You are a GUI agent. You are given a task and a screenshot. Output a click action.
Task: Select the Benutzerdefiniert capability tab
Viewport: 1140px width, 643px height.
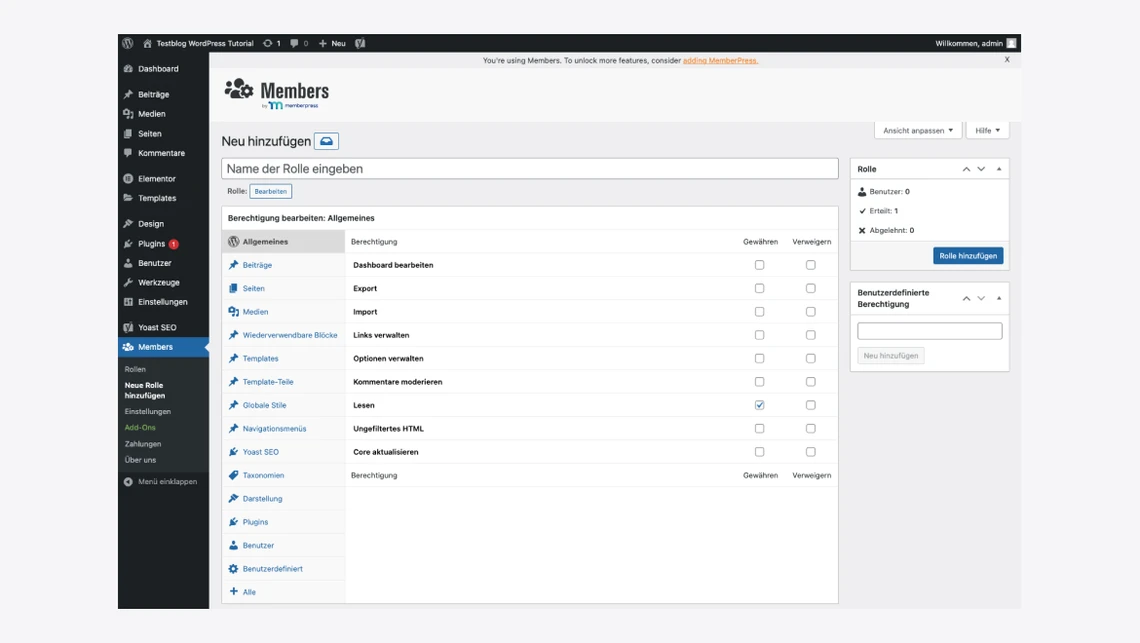tap(272, 569)
